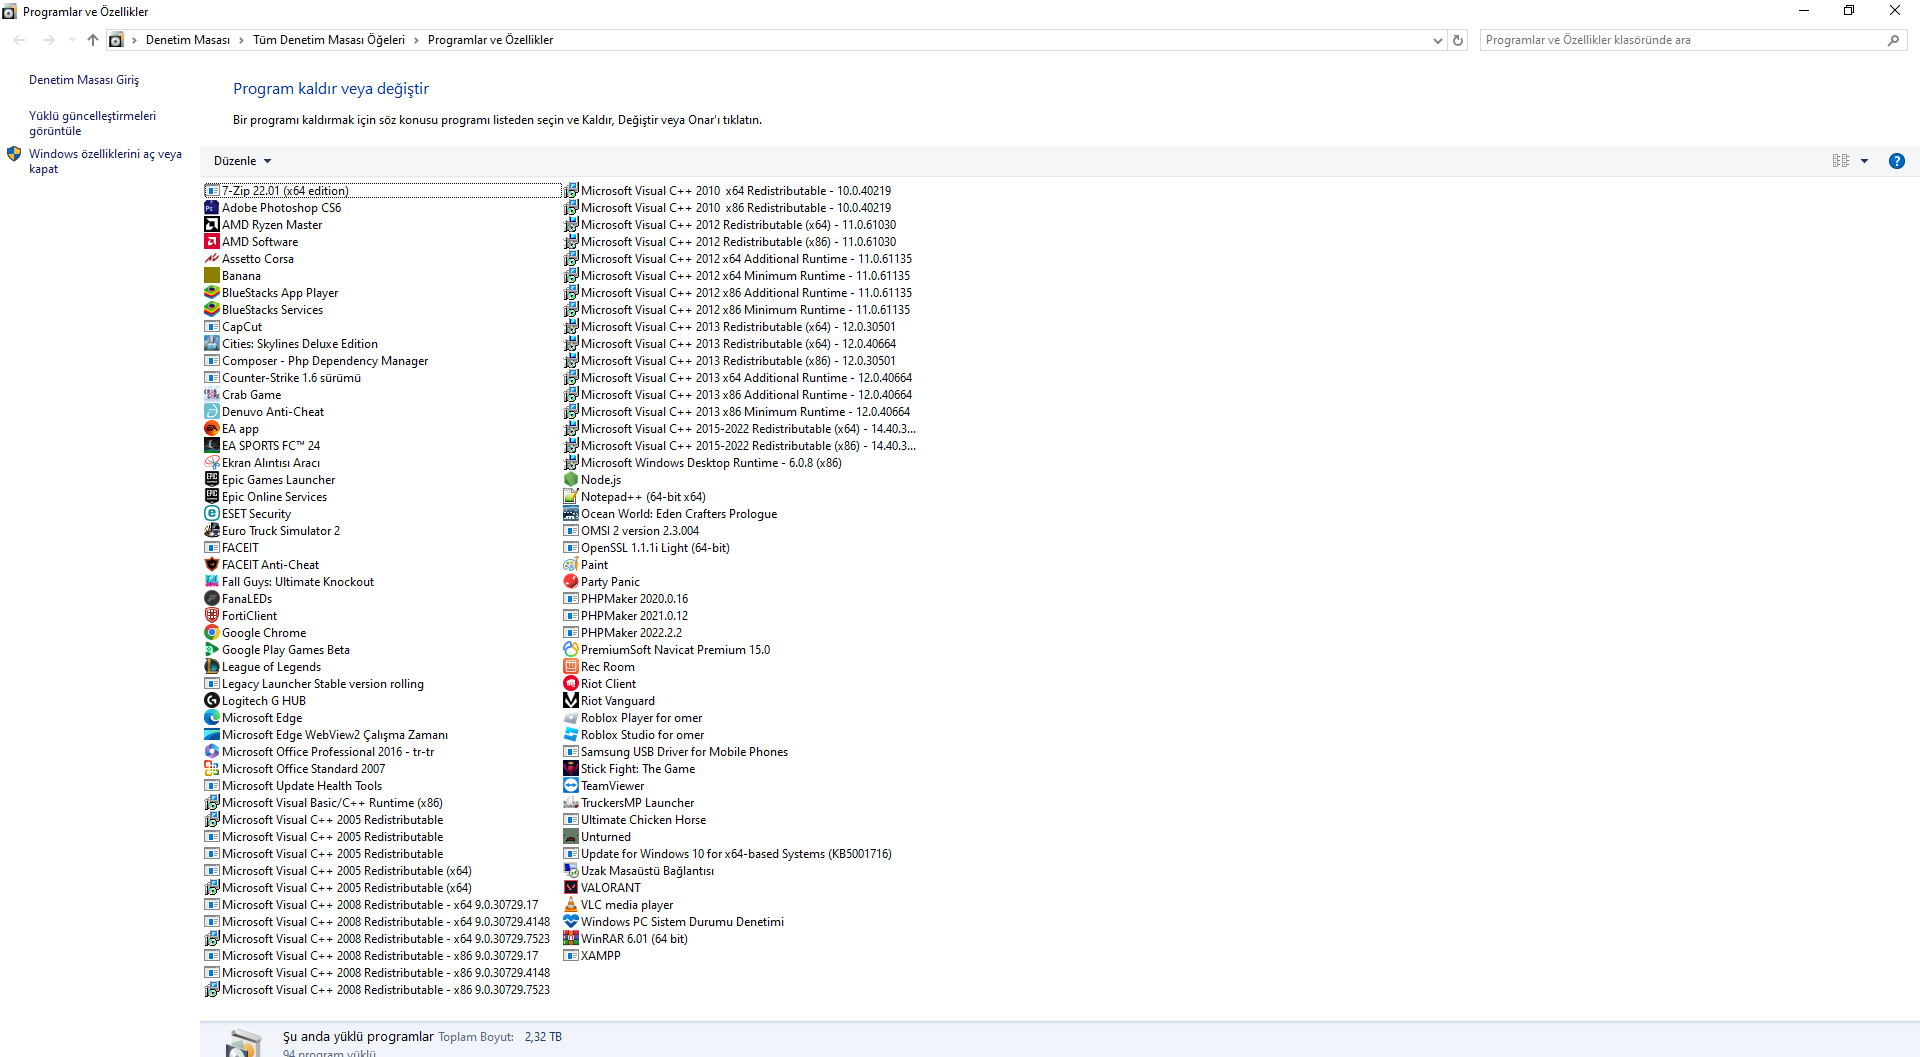The image size is (1920, 1057).
Task: Click the BlueStacks App Player icon
Action: pyautogui.click(x=212, y=293)
